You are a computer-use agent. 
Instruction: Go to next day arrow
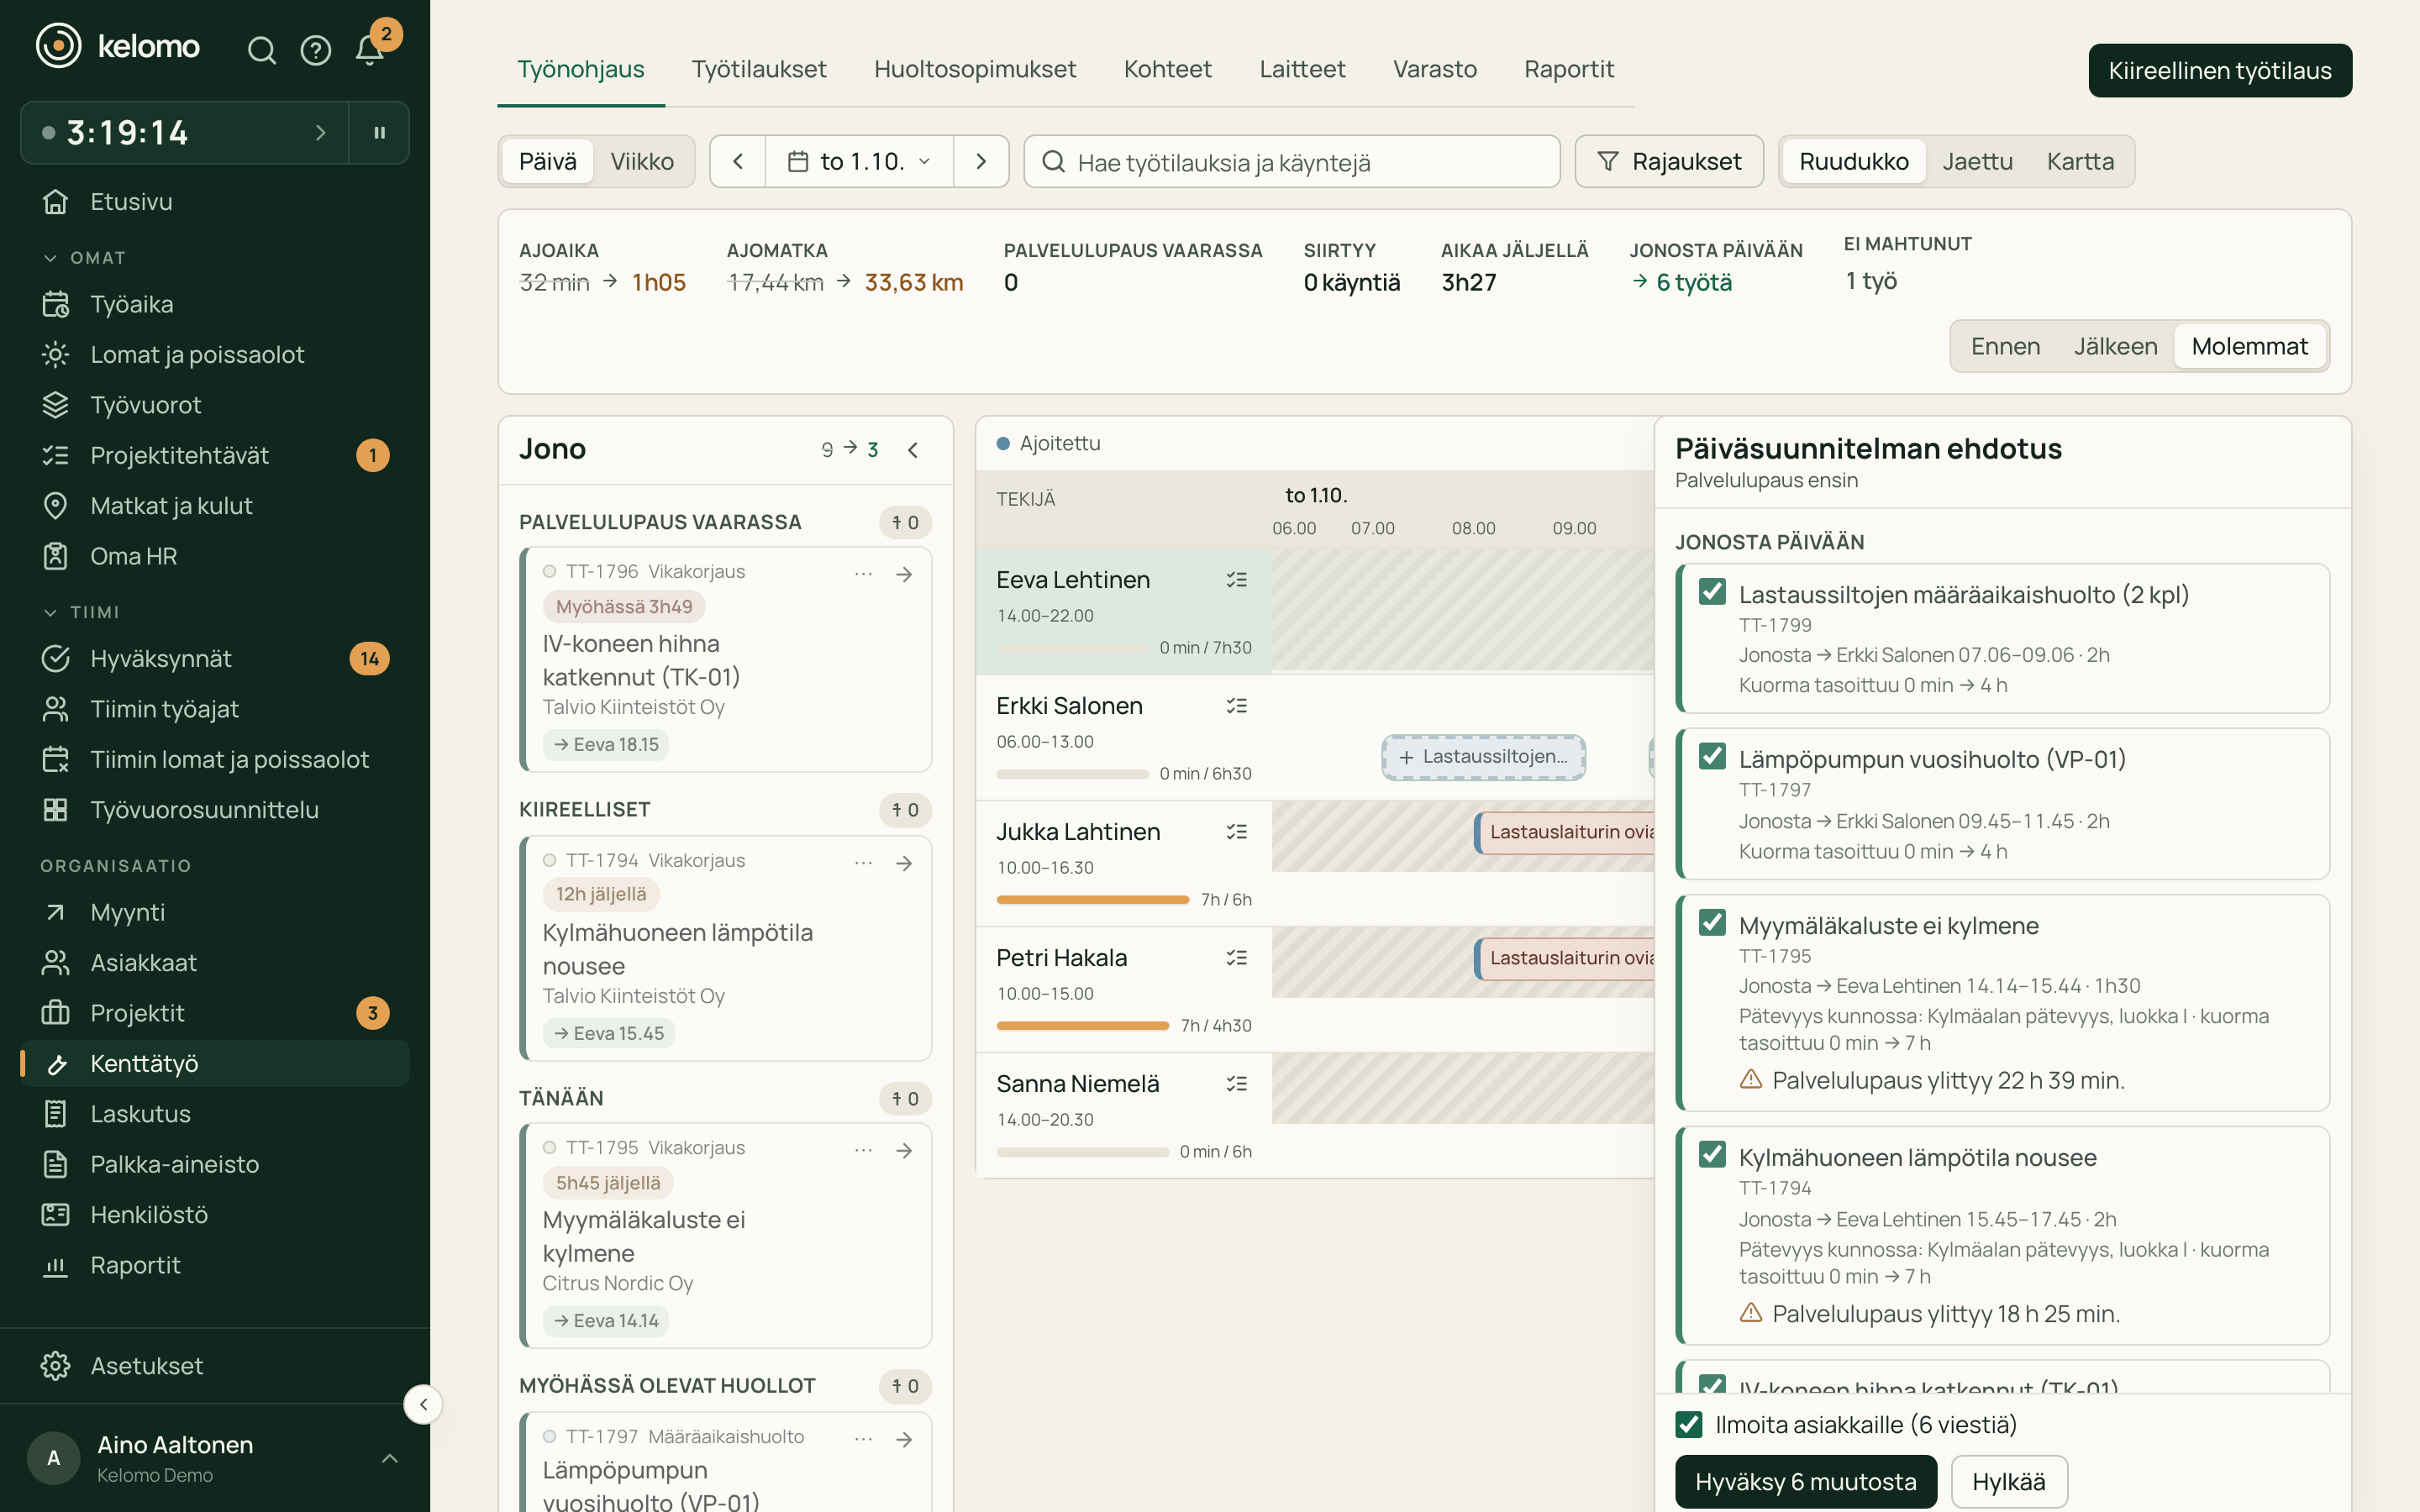[x=981, y=161]
